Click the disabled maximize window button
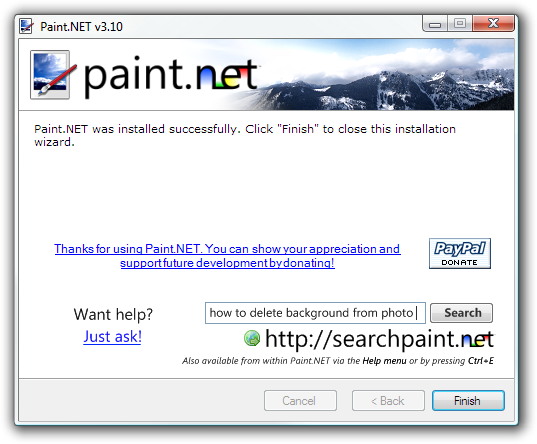Viewport: 537px width, 444px height. pos(460,24)
